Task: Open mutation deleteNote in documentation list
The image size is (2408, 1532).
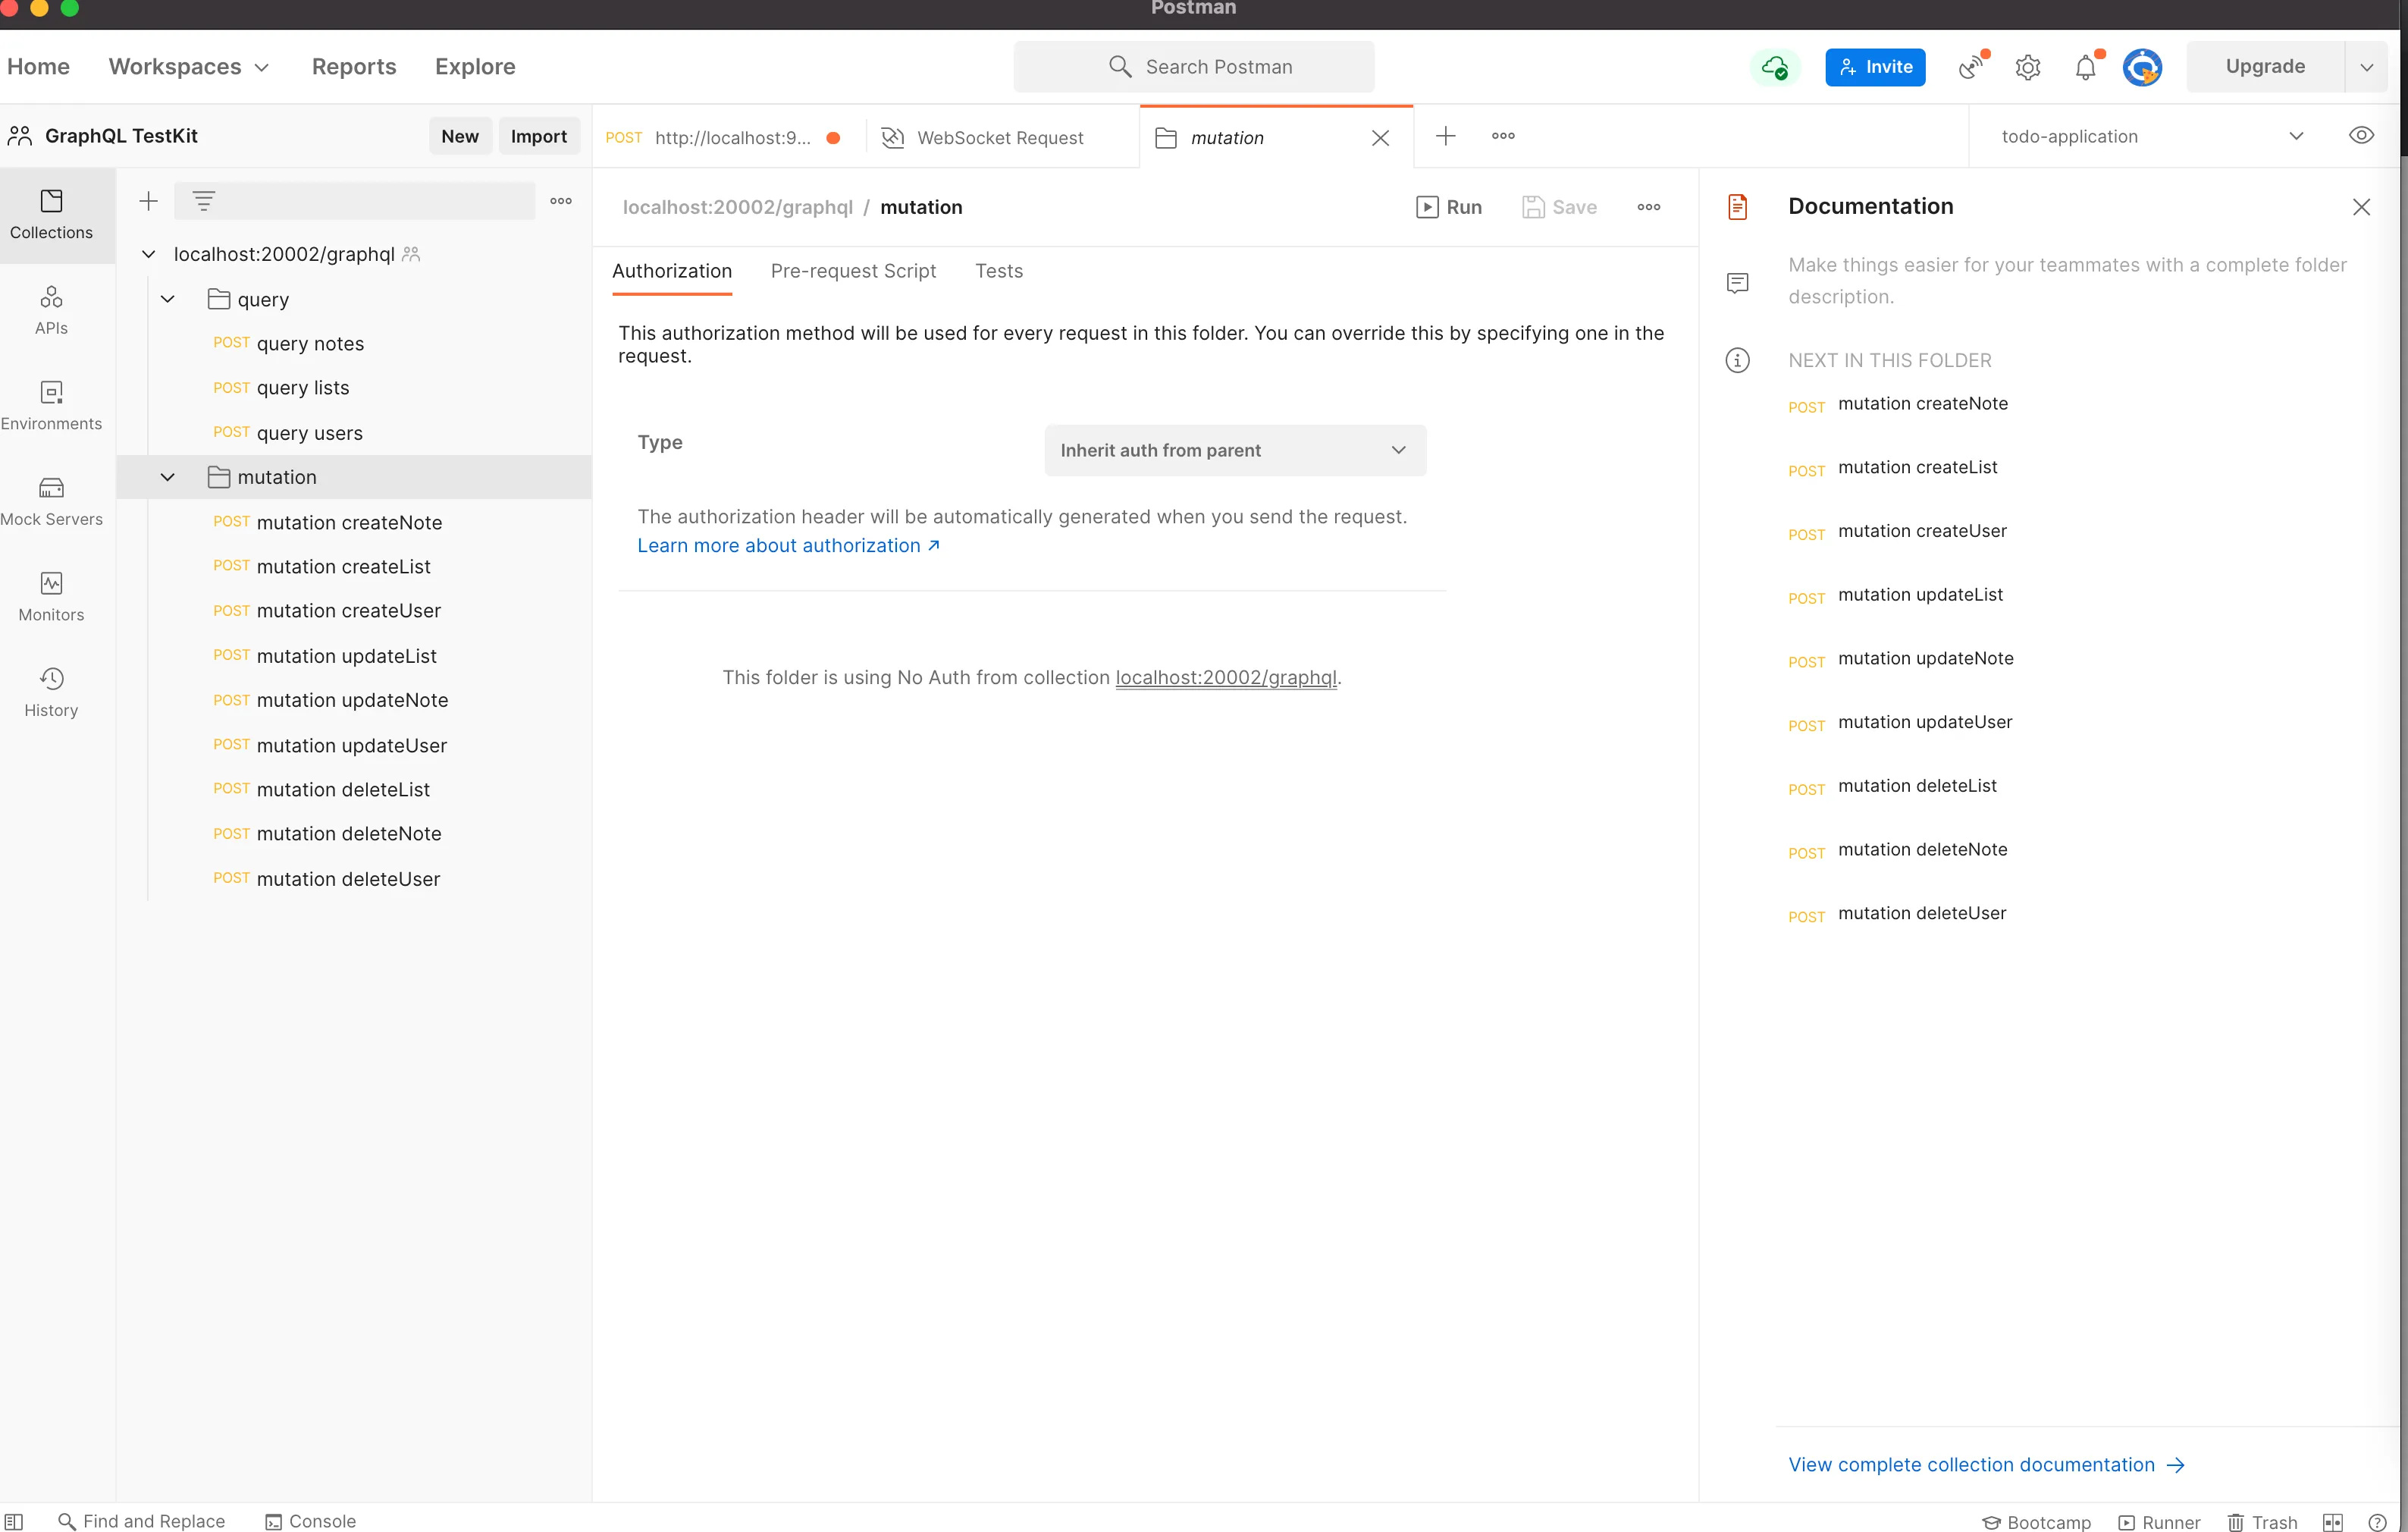Action: click(1923, 849)
